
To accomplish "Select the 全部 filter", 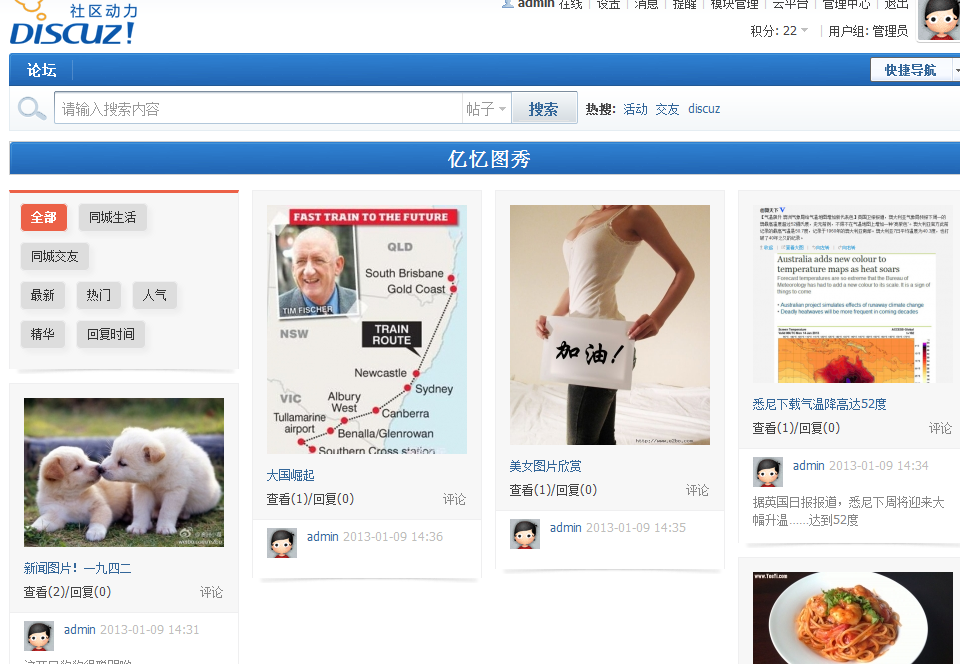I will [43, 217].
